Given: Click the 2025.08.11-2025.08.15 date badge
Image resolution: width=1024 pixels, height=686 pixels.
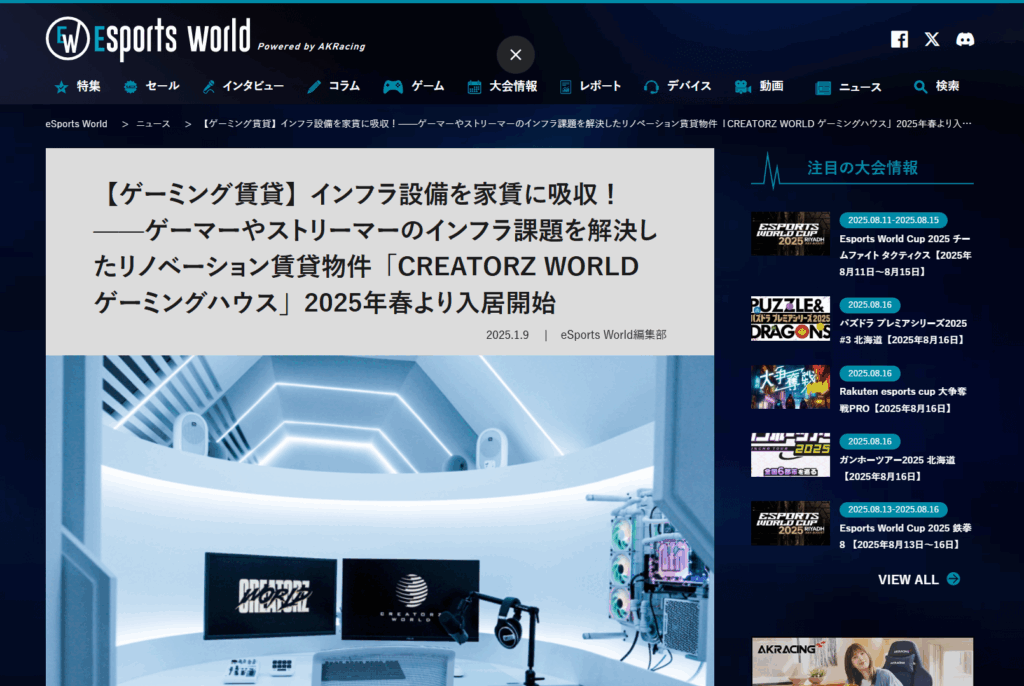Looking at the screenshot, I should (893, 220).
